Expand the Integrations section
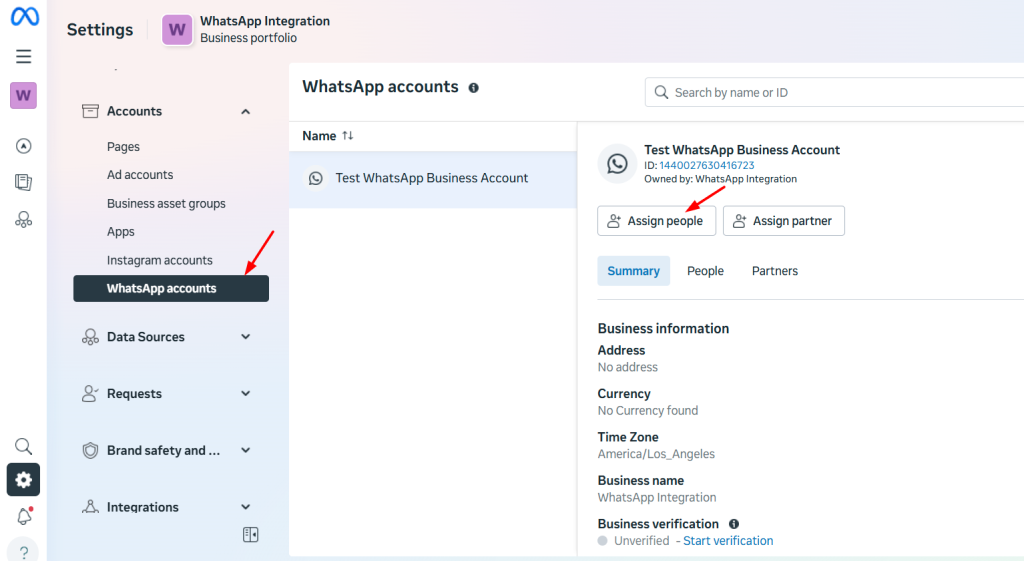The width and height of the screenshot is (1024, 561). (x=246, y=507)
